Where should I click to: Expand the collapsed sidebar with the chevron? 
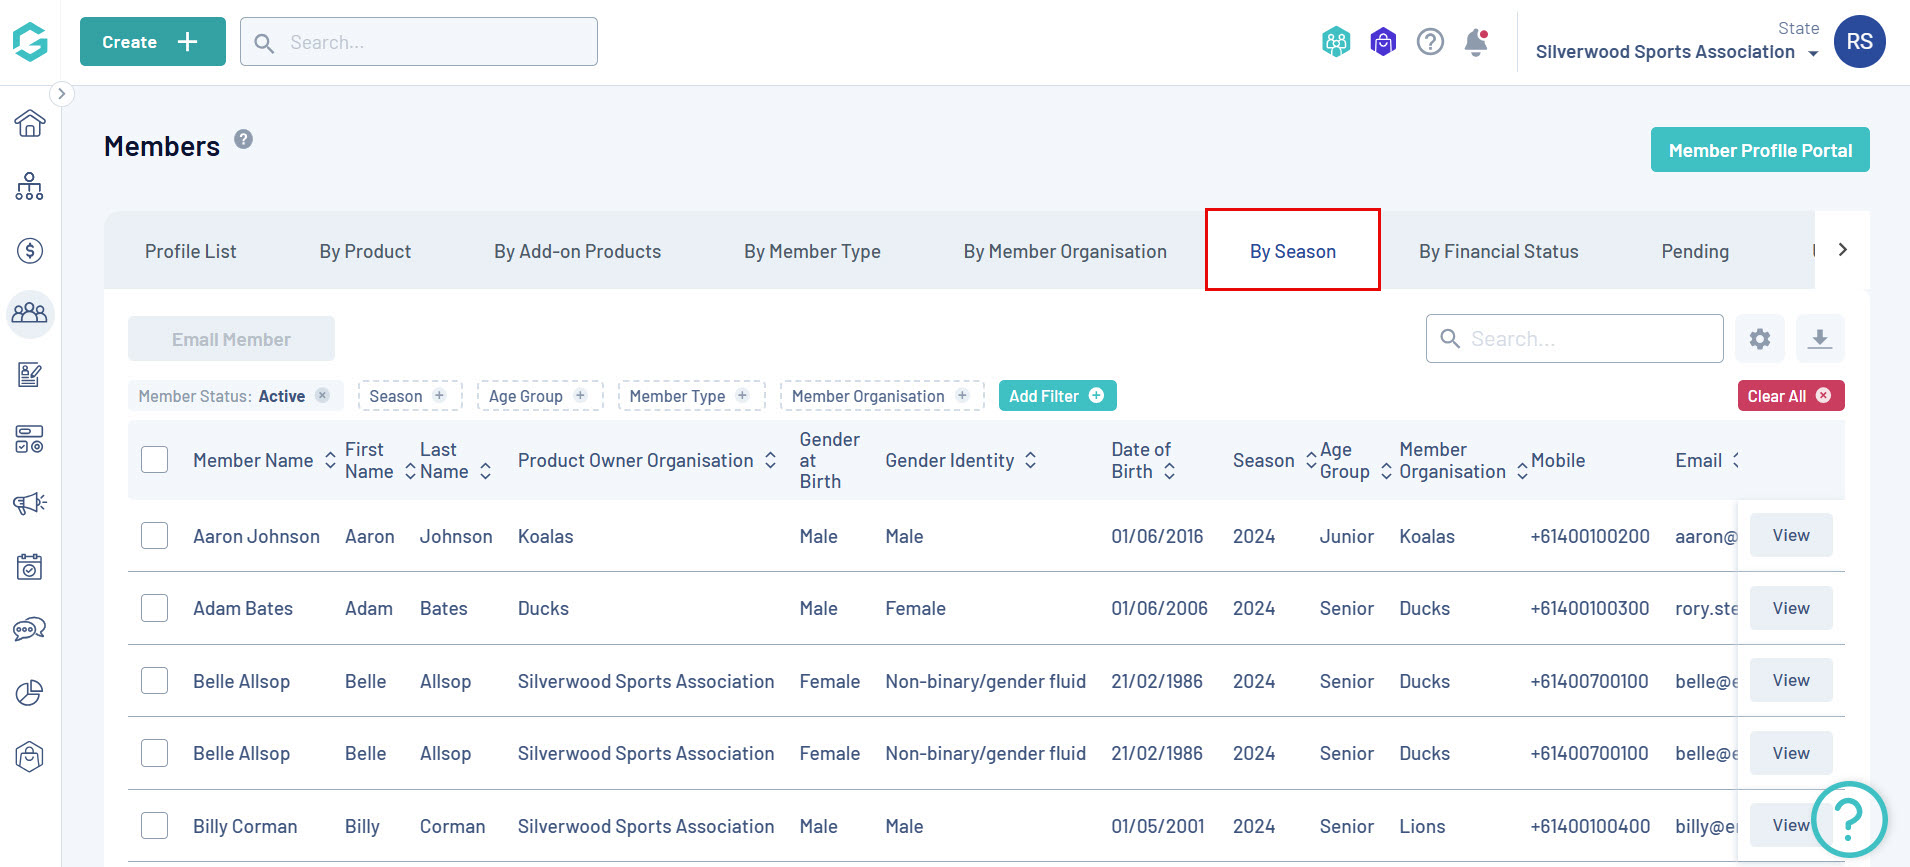point(61,94)
